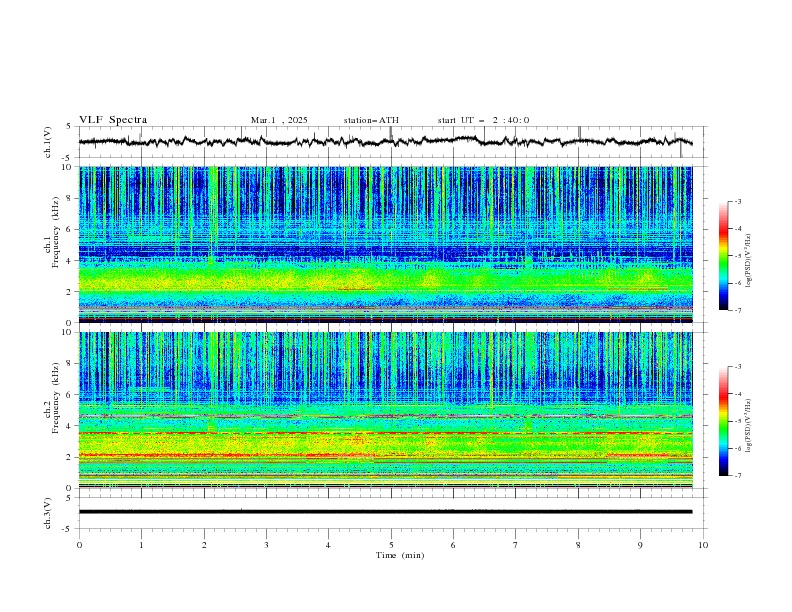Click the "station=ATH" header label

tap(371, 120)
